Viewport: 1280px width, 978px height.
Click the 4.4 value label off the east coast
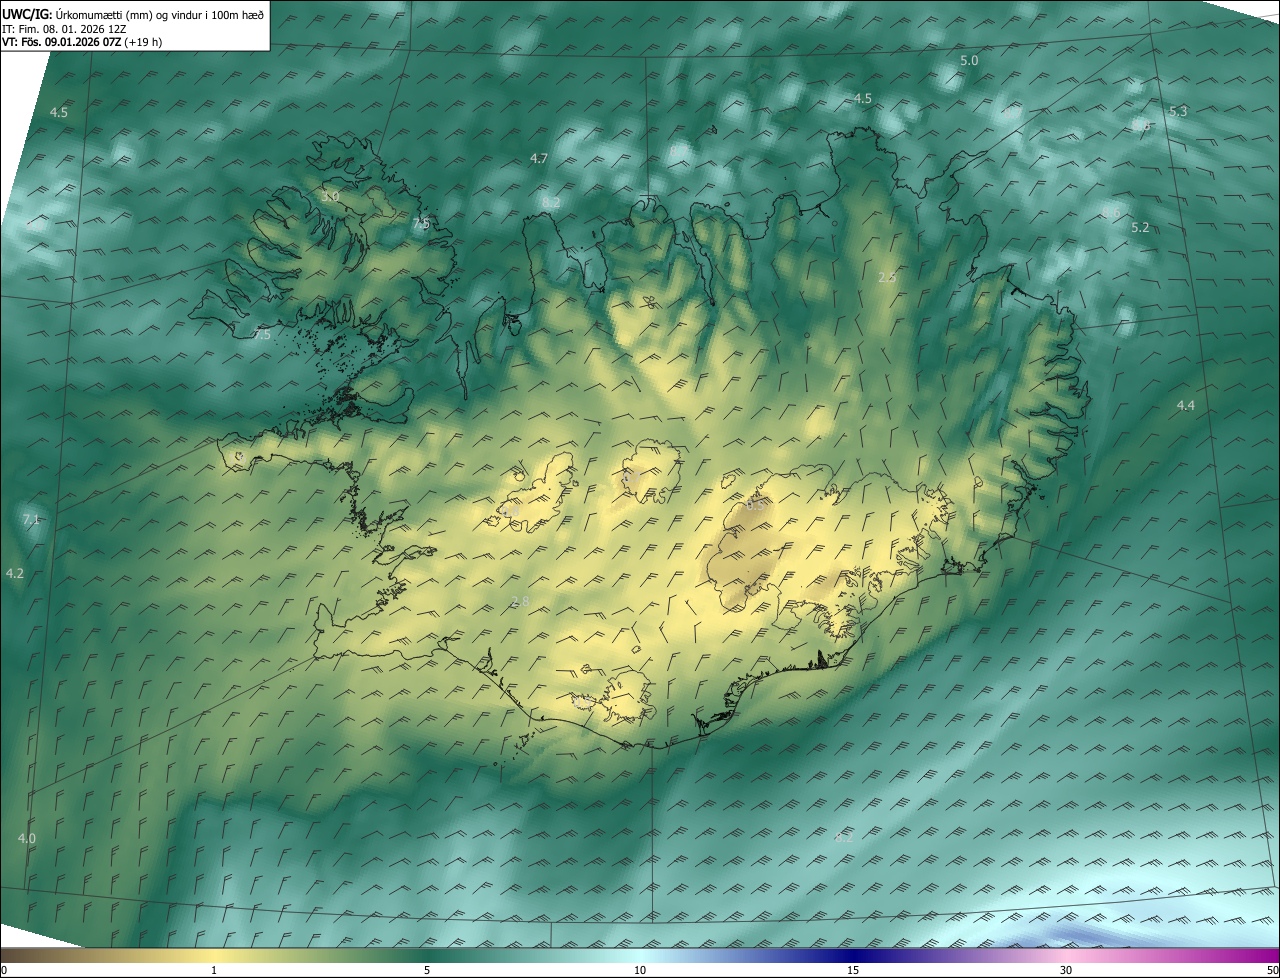point(1185,405)
